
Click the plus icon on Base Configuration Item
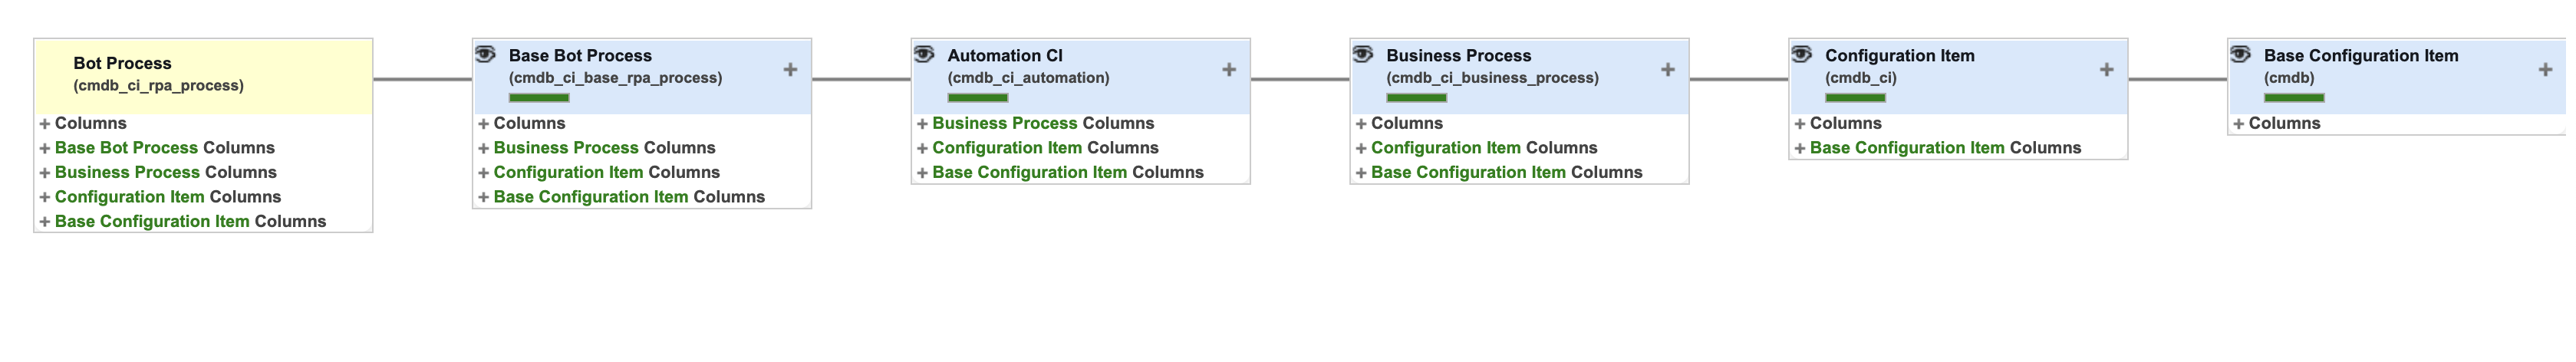[2546, 70]
